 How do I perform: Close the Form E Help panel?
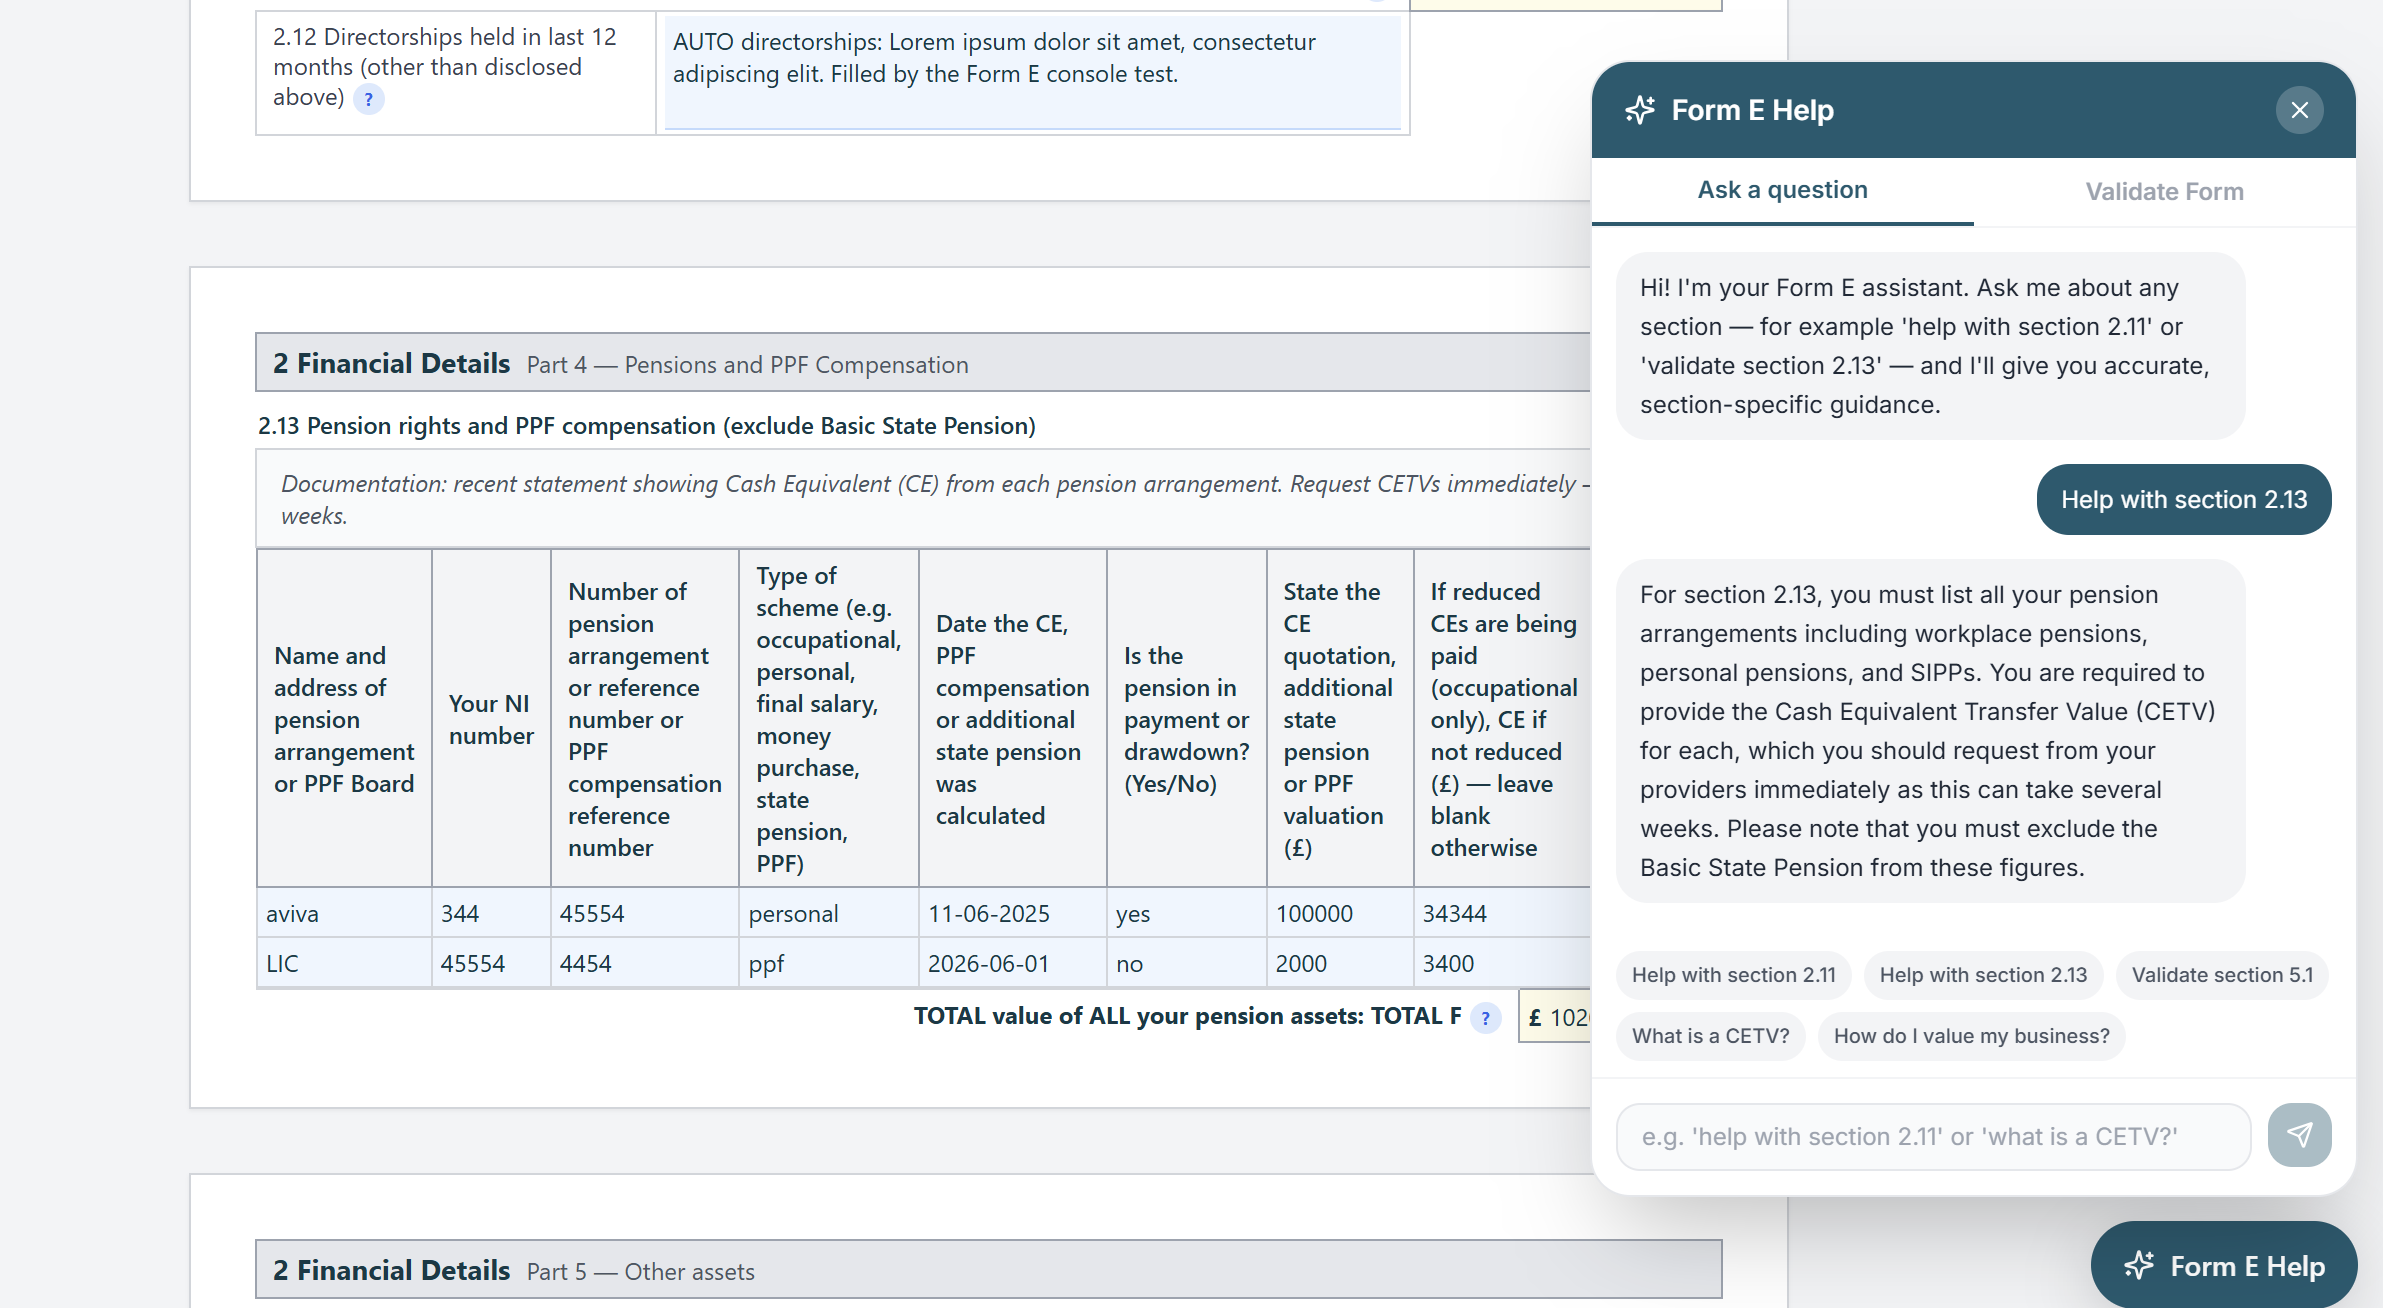(x=2299, y=110)
